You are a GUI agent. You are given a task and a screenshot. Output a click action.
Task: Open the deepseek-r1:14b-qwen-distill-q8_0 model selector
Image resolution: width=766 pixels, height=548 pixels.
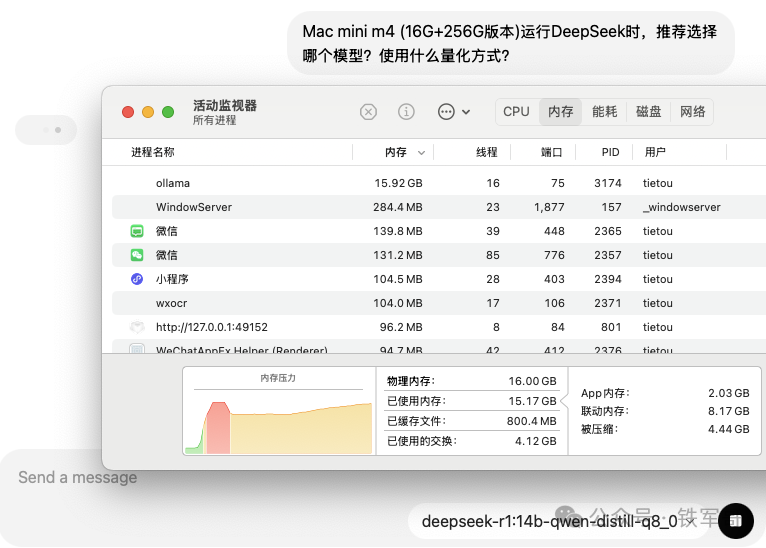point(559,522)
